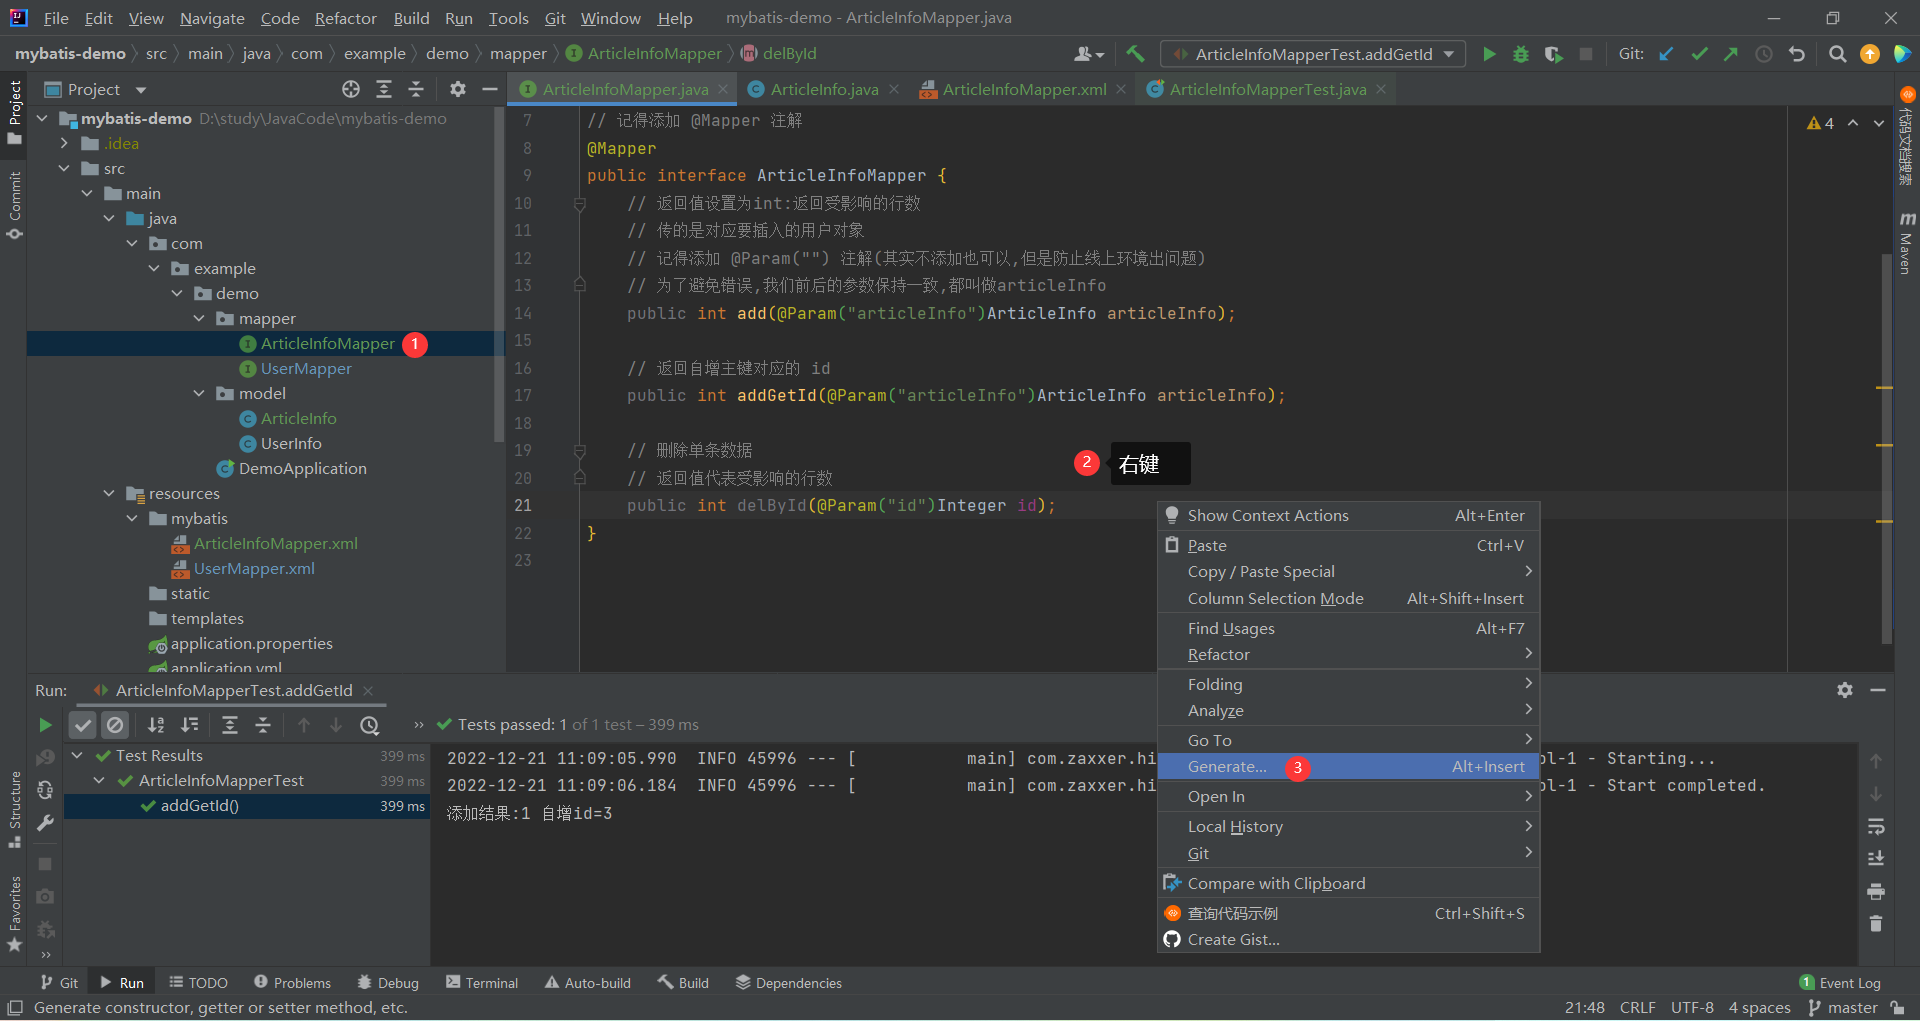Open UserMapper.xml in project tree
Screen dimensions: 1920x1021
click(254, 568)
